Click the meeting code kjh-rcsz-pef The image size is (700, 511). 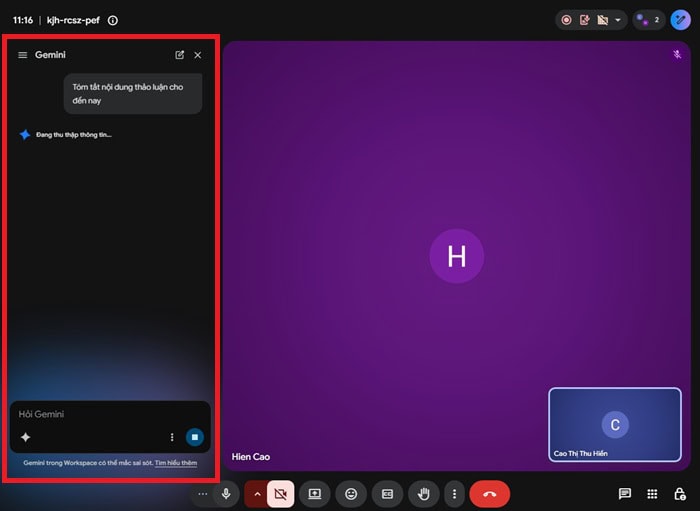(x=73, y=20)
